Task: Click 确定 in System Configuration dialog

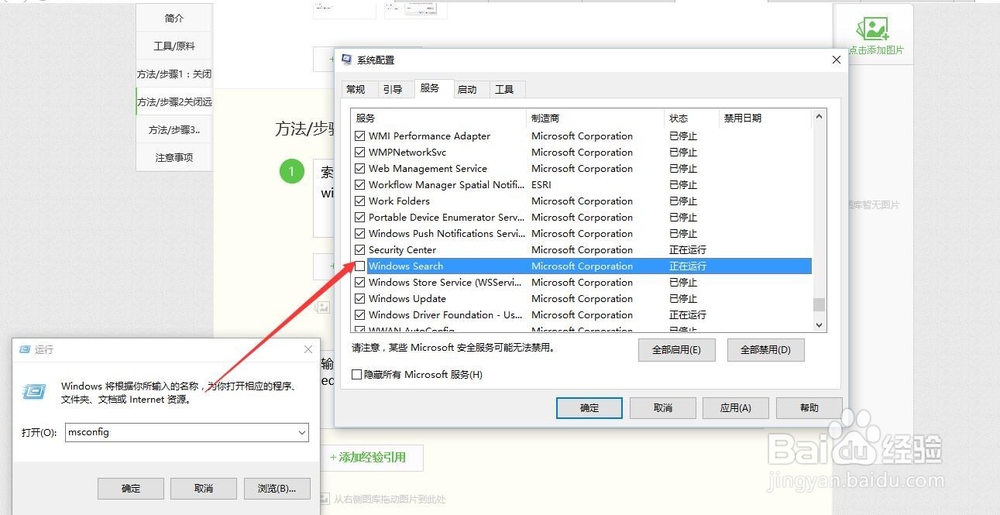Action: point(589,408)
